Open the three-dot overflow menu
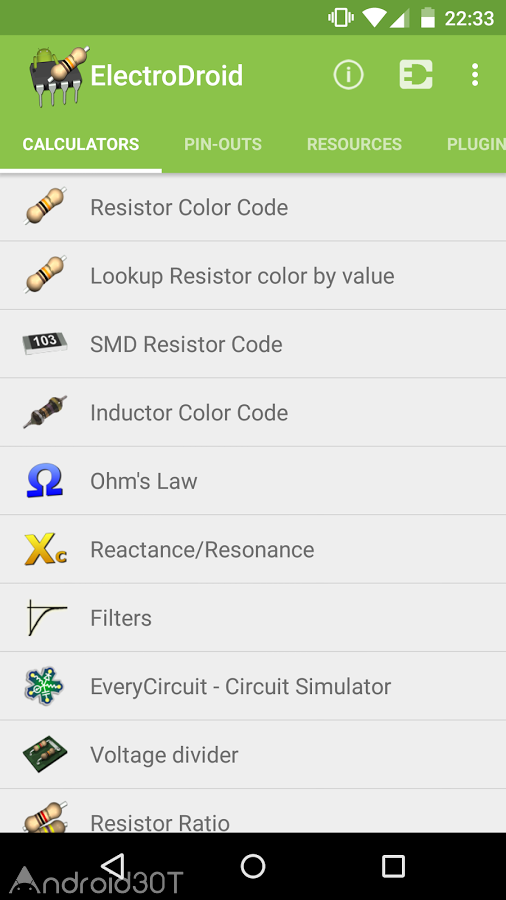 pyautogui.click(x=474, y=75)
